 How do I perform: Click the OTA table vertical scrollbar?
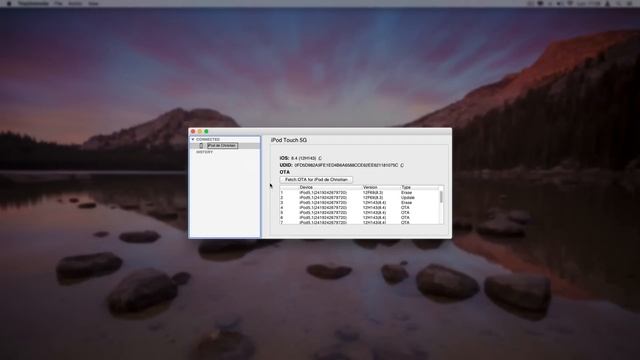pyautogui.click(x=441, y=197)
